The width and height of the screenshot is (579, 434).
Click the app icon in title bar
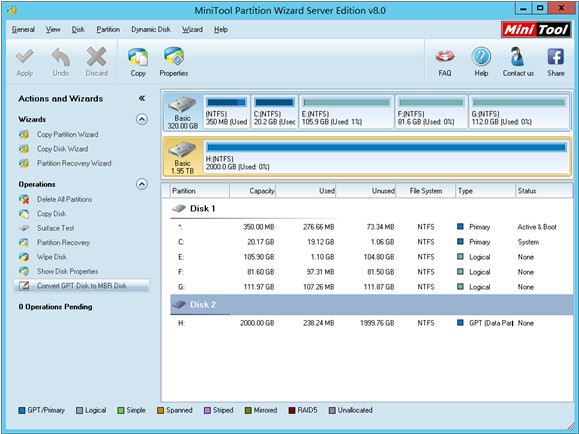pyautogui.click(x=12, y=10)
